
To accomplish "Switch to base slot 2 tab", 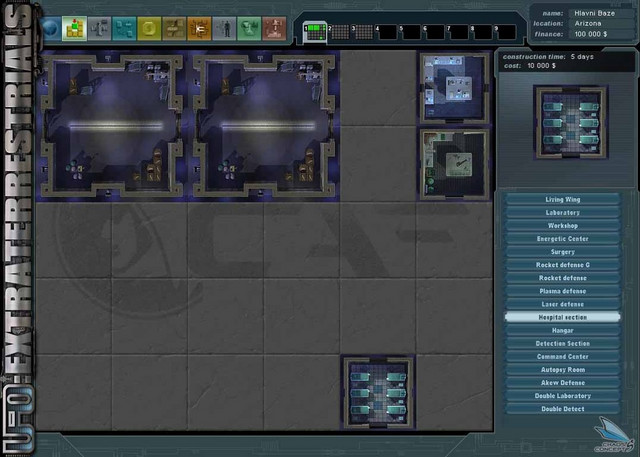I will [x=343, y=32].
